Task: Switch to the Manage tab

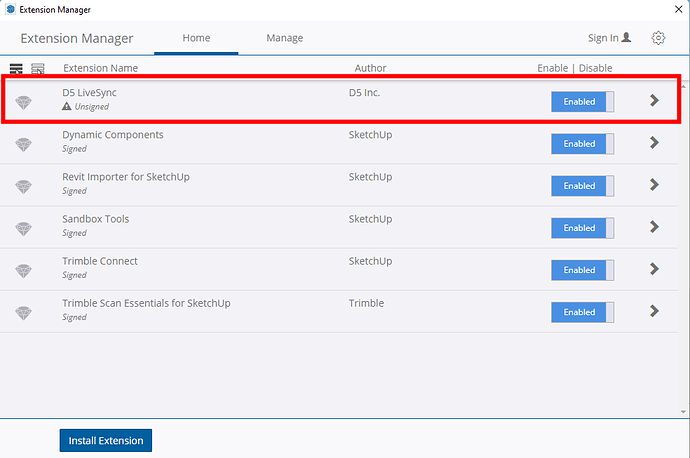Action: click(284, 38)
